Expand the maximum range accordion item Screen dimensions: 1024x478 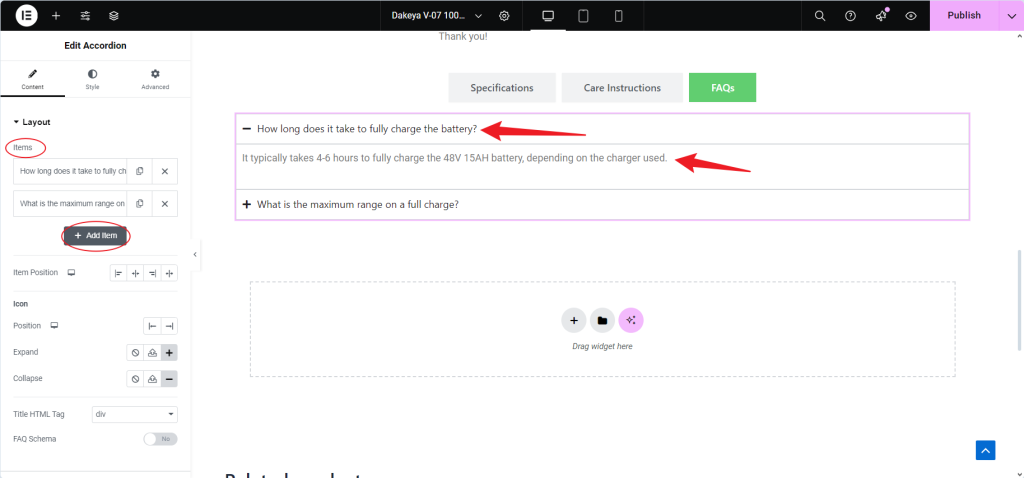click(x=601, y=204)
